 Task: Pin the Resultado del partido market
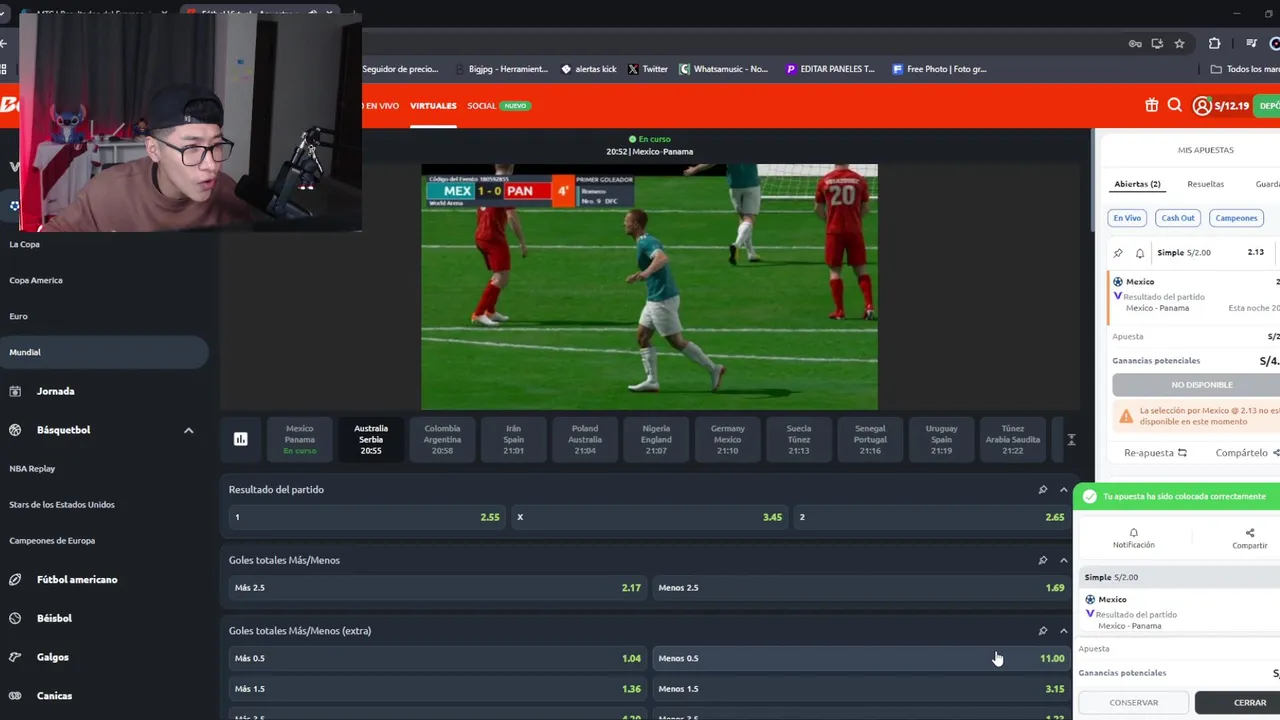pyautogui.click(x=1043, y=490)
